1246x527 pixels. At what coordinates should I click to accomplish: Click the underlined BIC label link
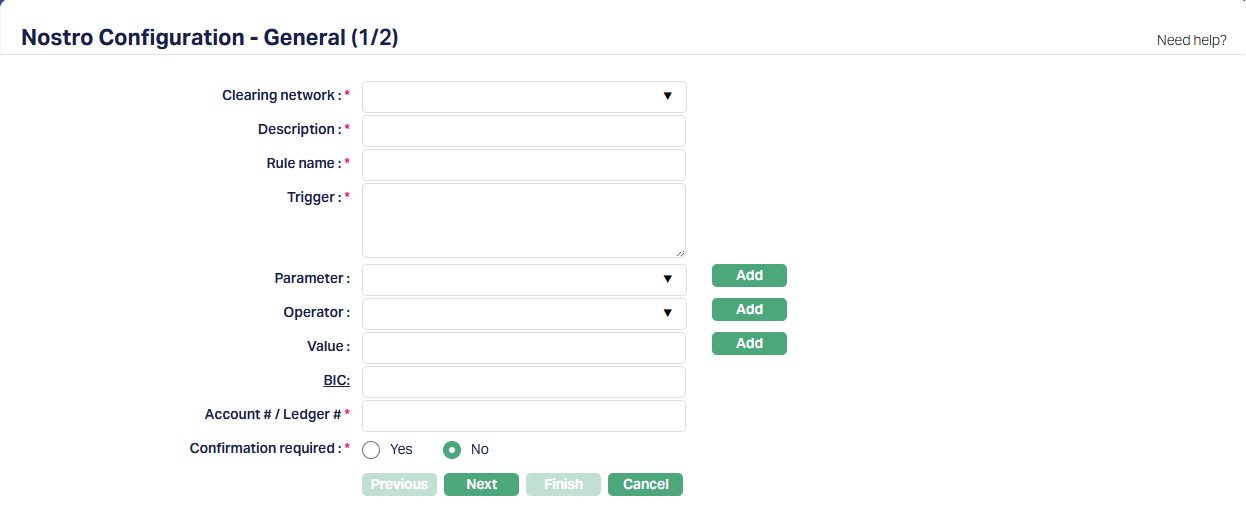tap(336, 381)
